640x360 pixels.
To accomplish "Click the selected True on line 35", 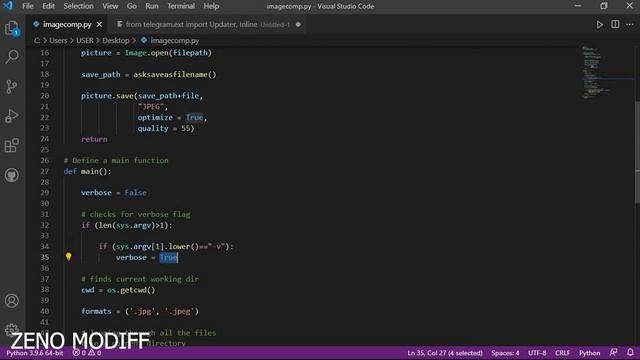I will pos(169,258).
